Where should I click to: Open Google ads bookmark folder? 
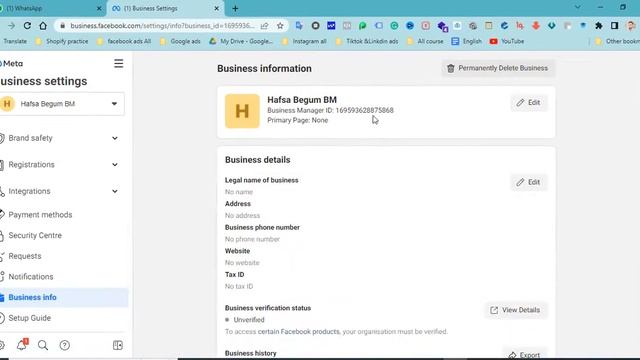(x=180, y=41)
